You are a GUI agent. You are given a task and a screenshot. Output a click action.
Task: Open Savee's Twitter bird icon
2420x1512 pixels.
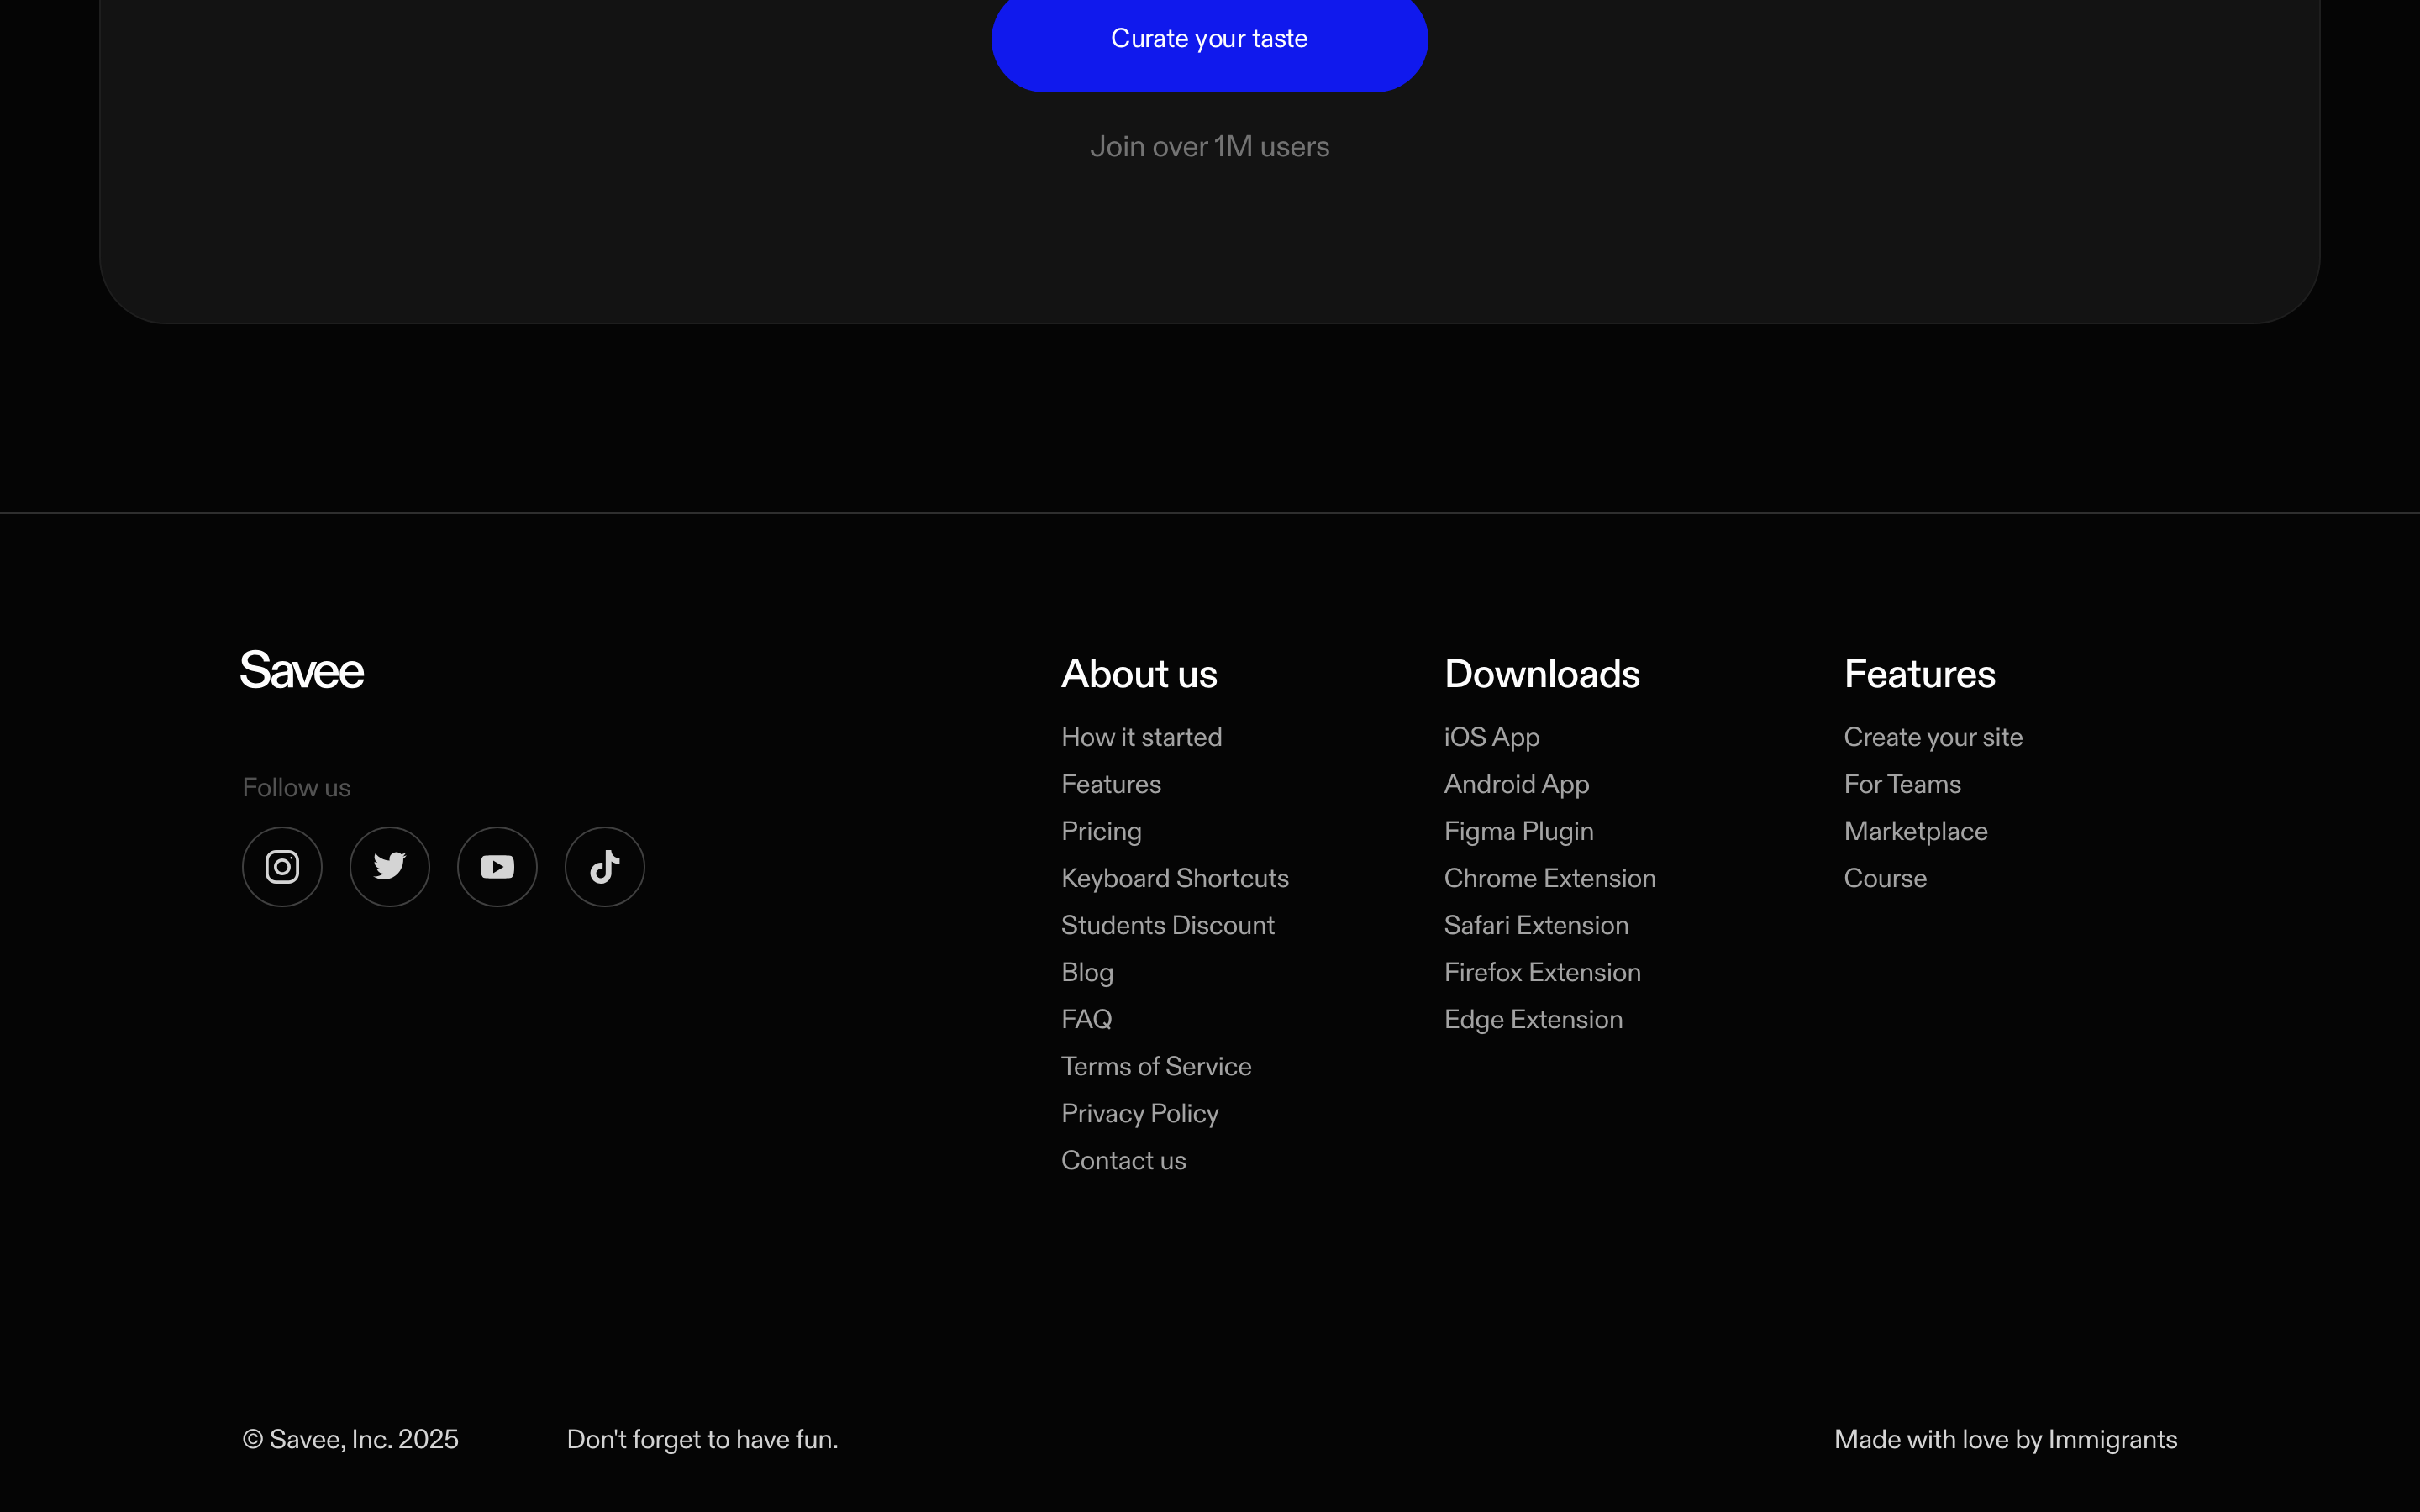coord(390,866)
